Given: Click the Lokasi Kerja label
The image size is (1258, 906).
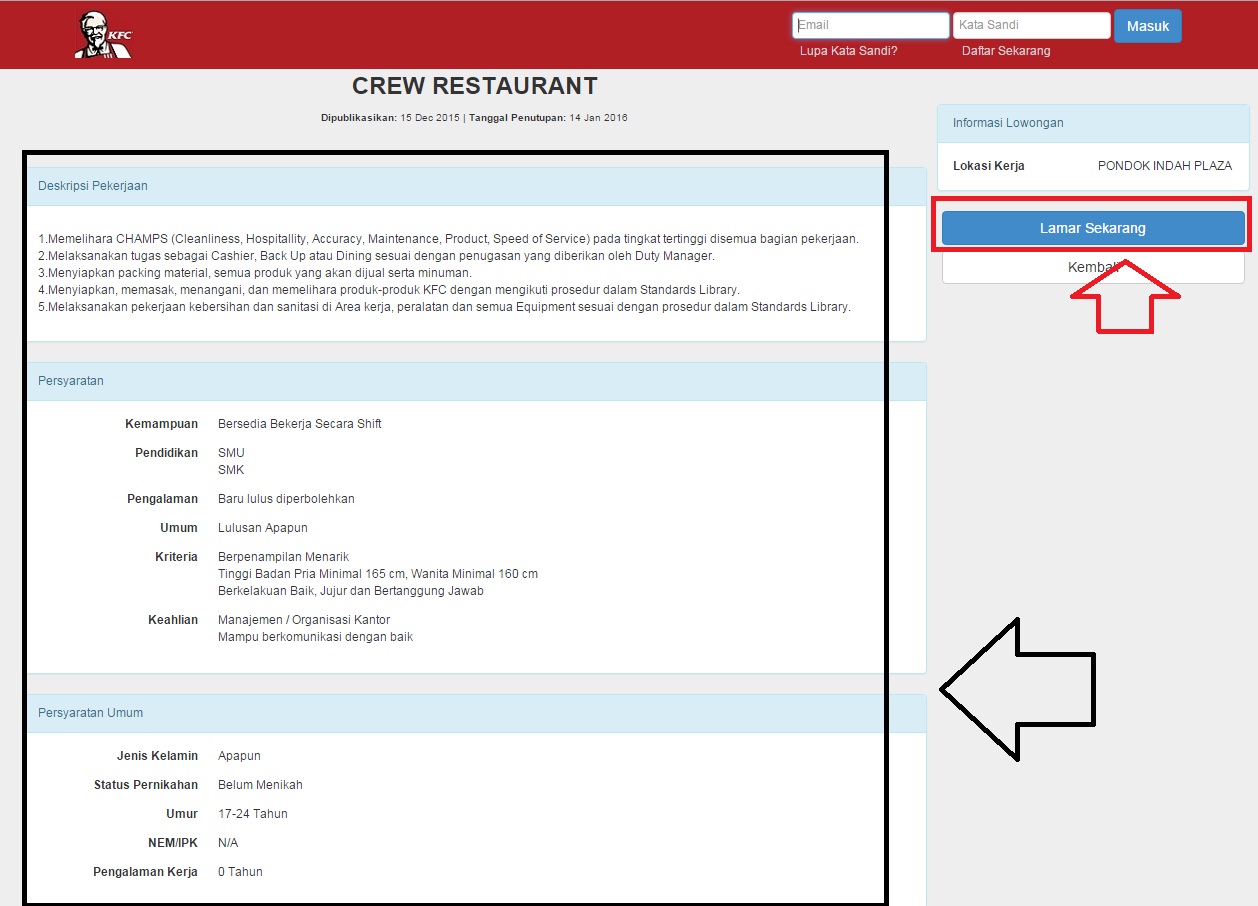Looking at the screenshot, I should [989, 166].
